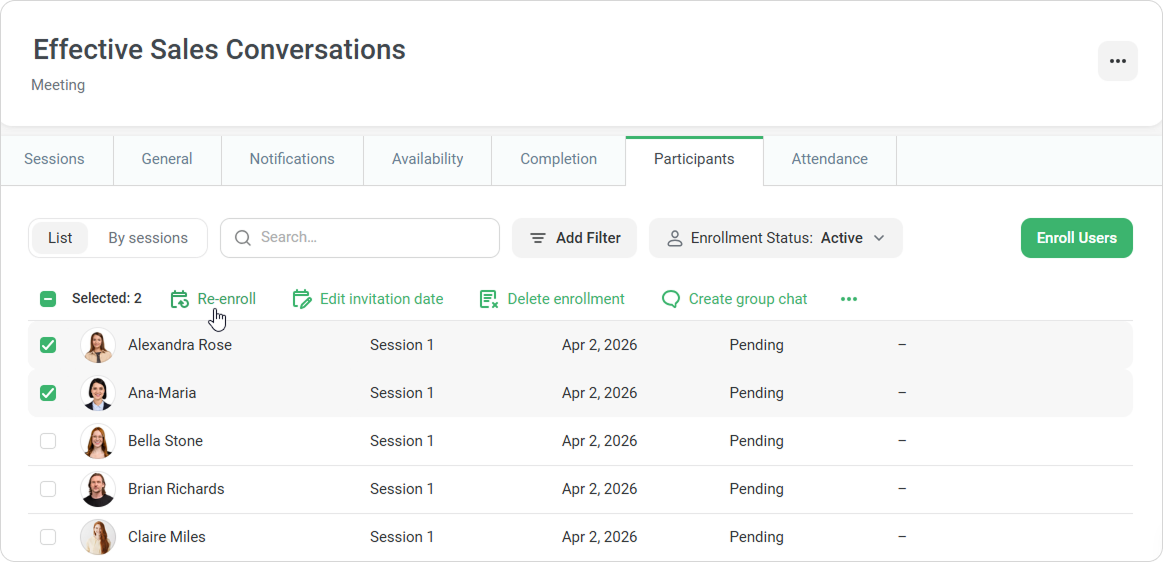The image size is (1163, 562).
Task: Click the Edit invitation date icon
Action: 302,299
